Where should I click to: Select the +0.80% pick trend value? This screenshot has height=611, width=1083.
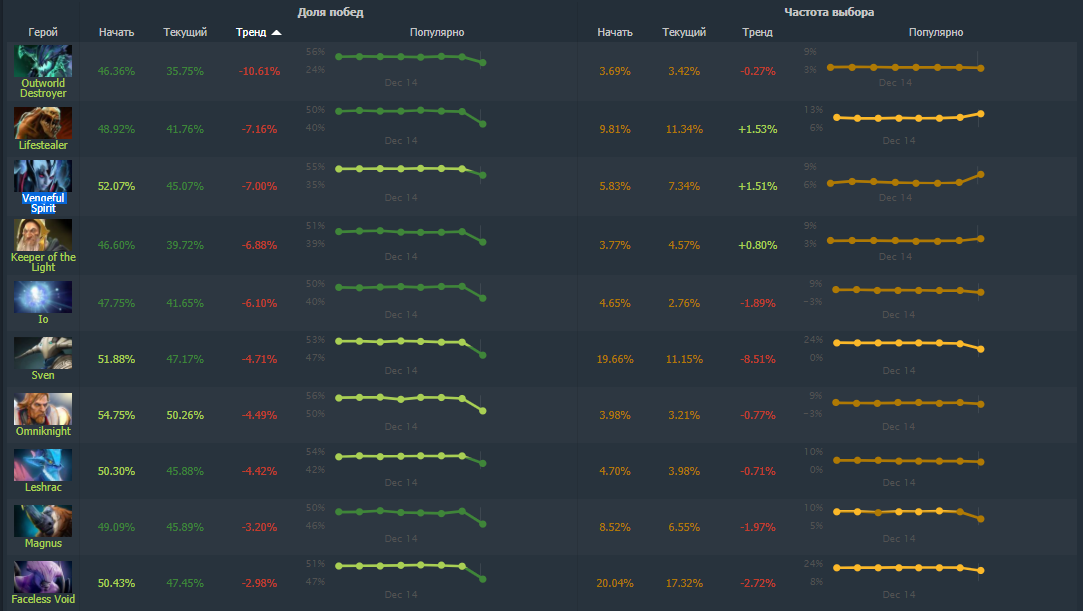(x=758, y=245)
